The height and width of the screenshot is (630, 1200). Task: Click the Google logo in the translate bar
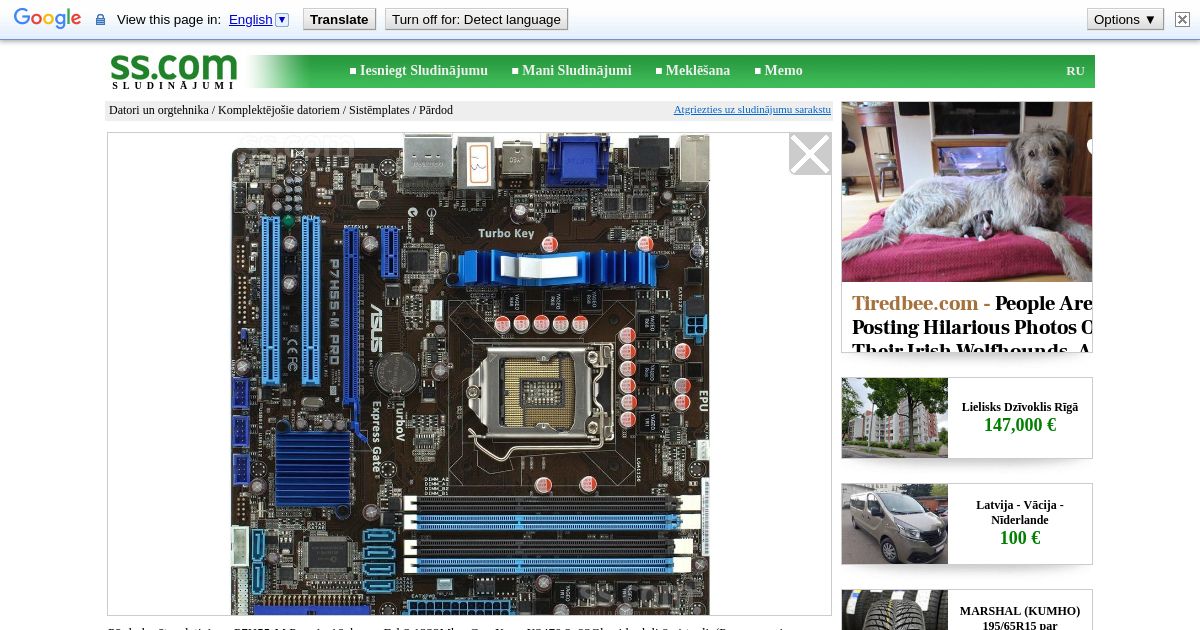point(47,19)
